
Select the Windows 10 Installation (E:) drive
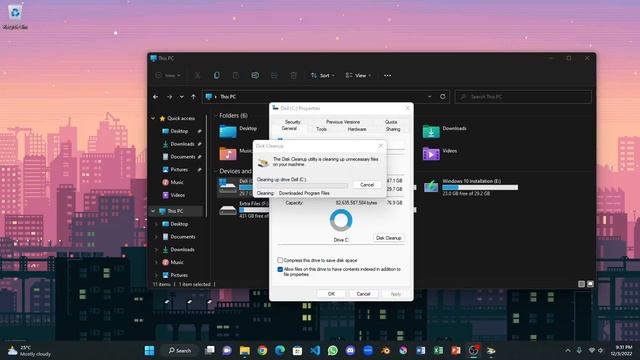click(x=471, y=187)
